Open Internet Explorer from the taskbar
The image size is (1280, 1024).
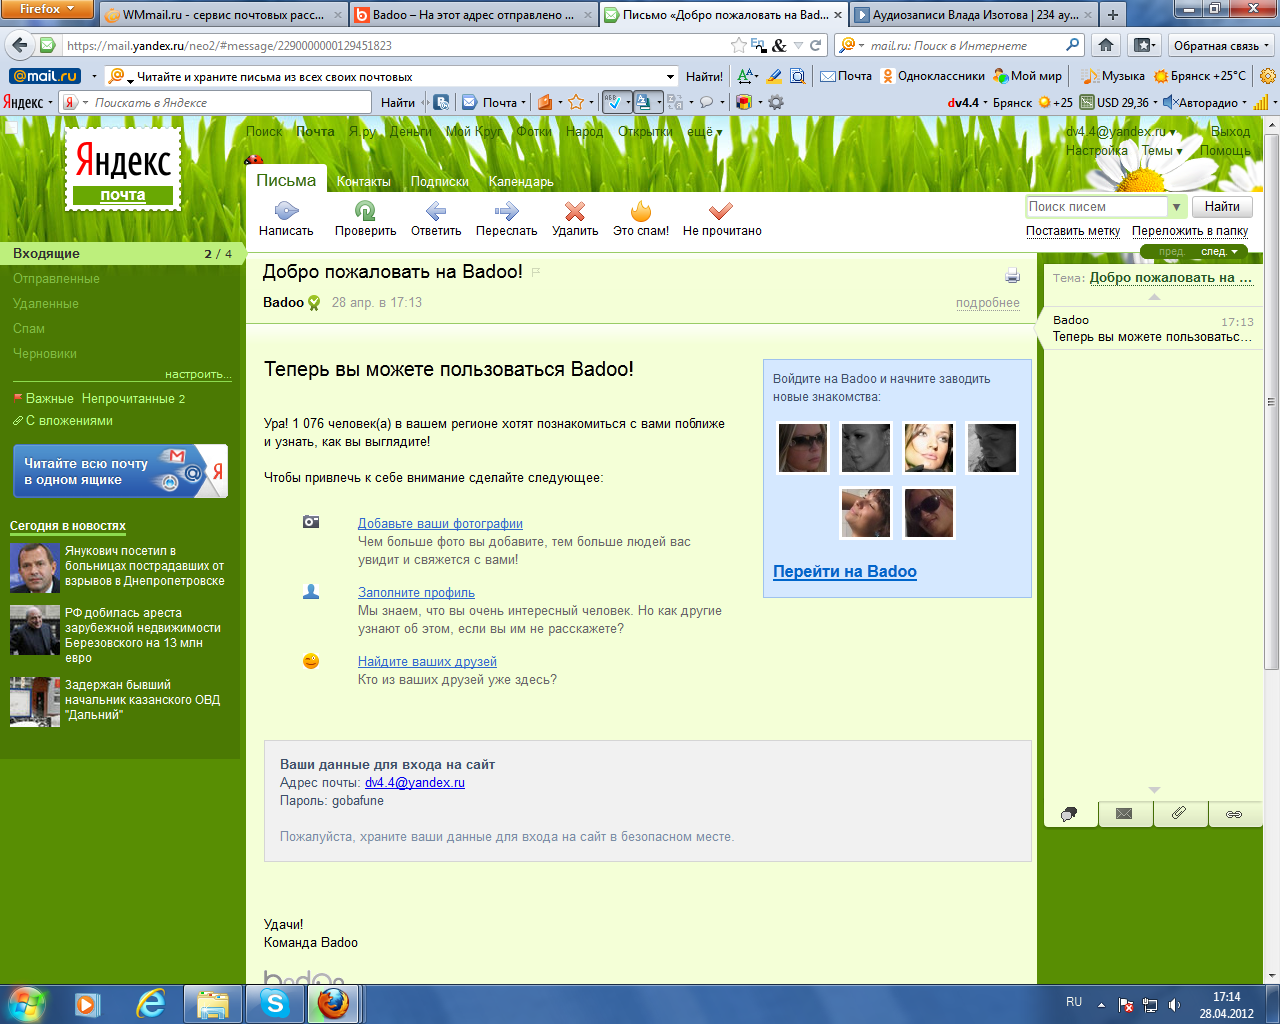pyautogui.click(x=151, y=1003)
